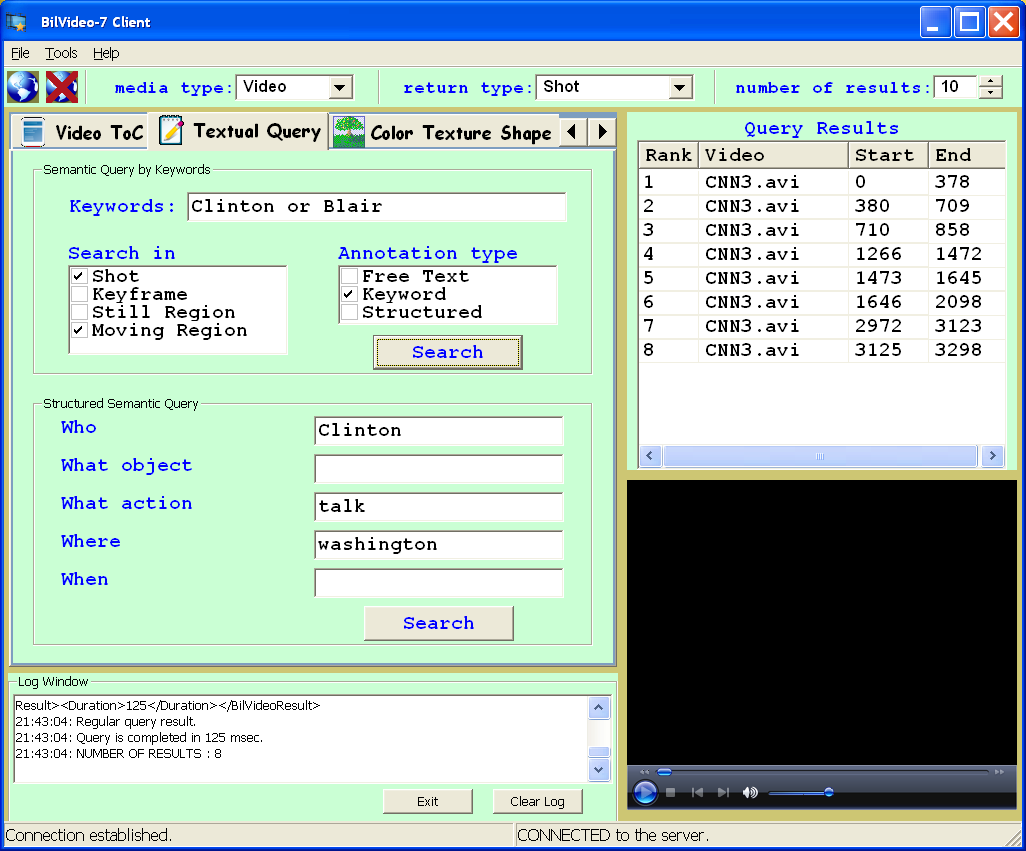Image resolution: width=1026 pixels, height=851 pixels.
Task: Click the Clear Log button
Action: tap(537, 801)
